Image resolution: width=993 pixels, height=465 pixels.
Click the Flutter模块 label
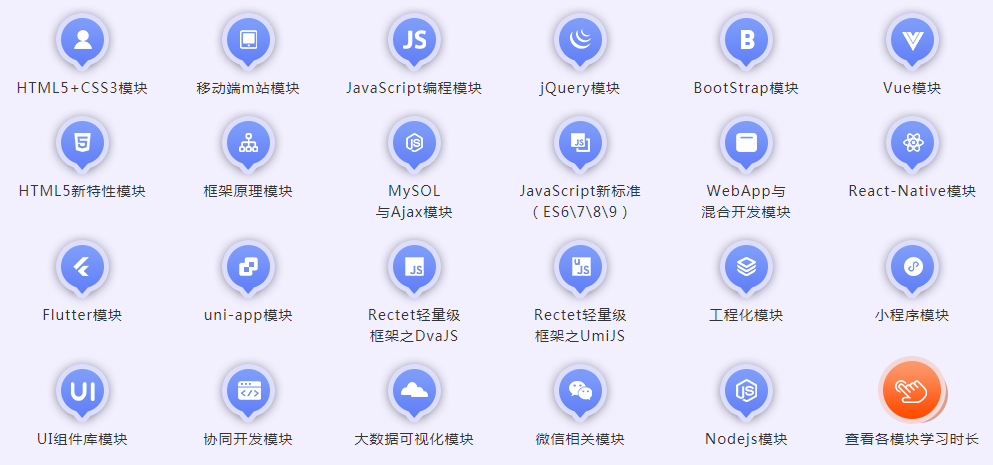coord(82,315)
